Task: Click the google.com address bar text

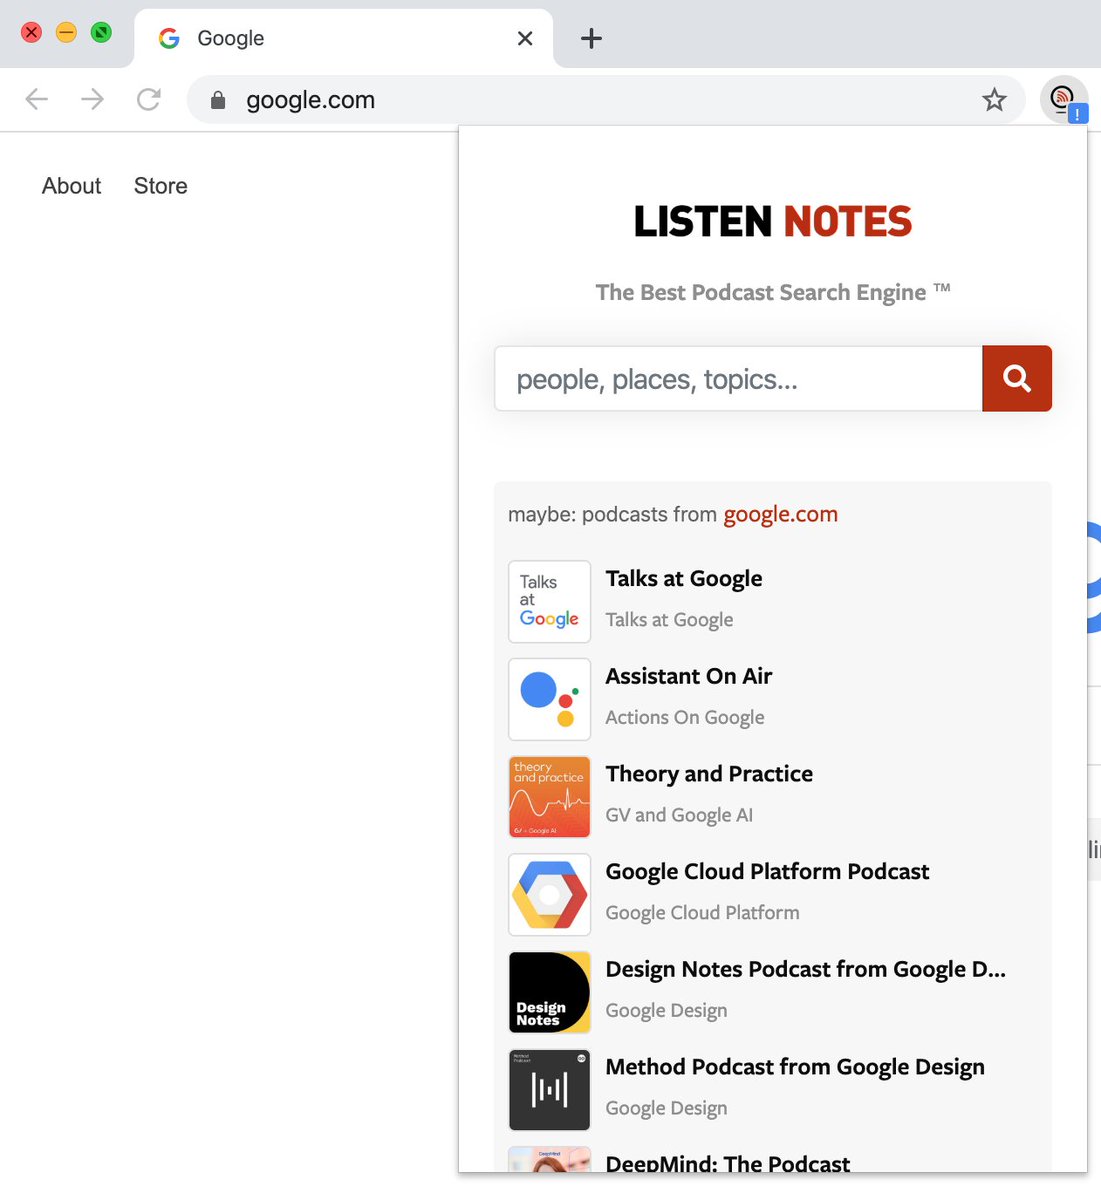Action: click(x=310, y=100)
